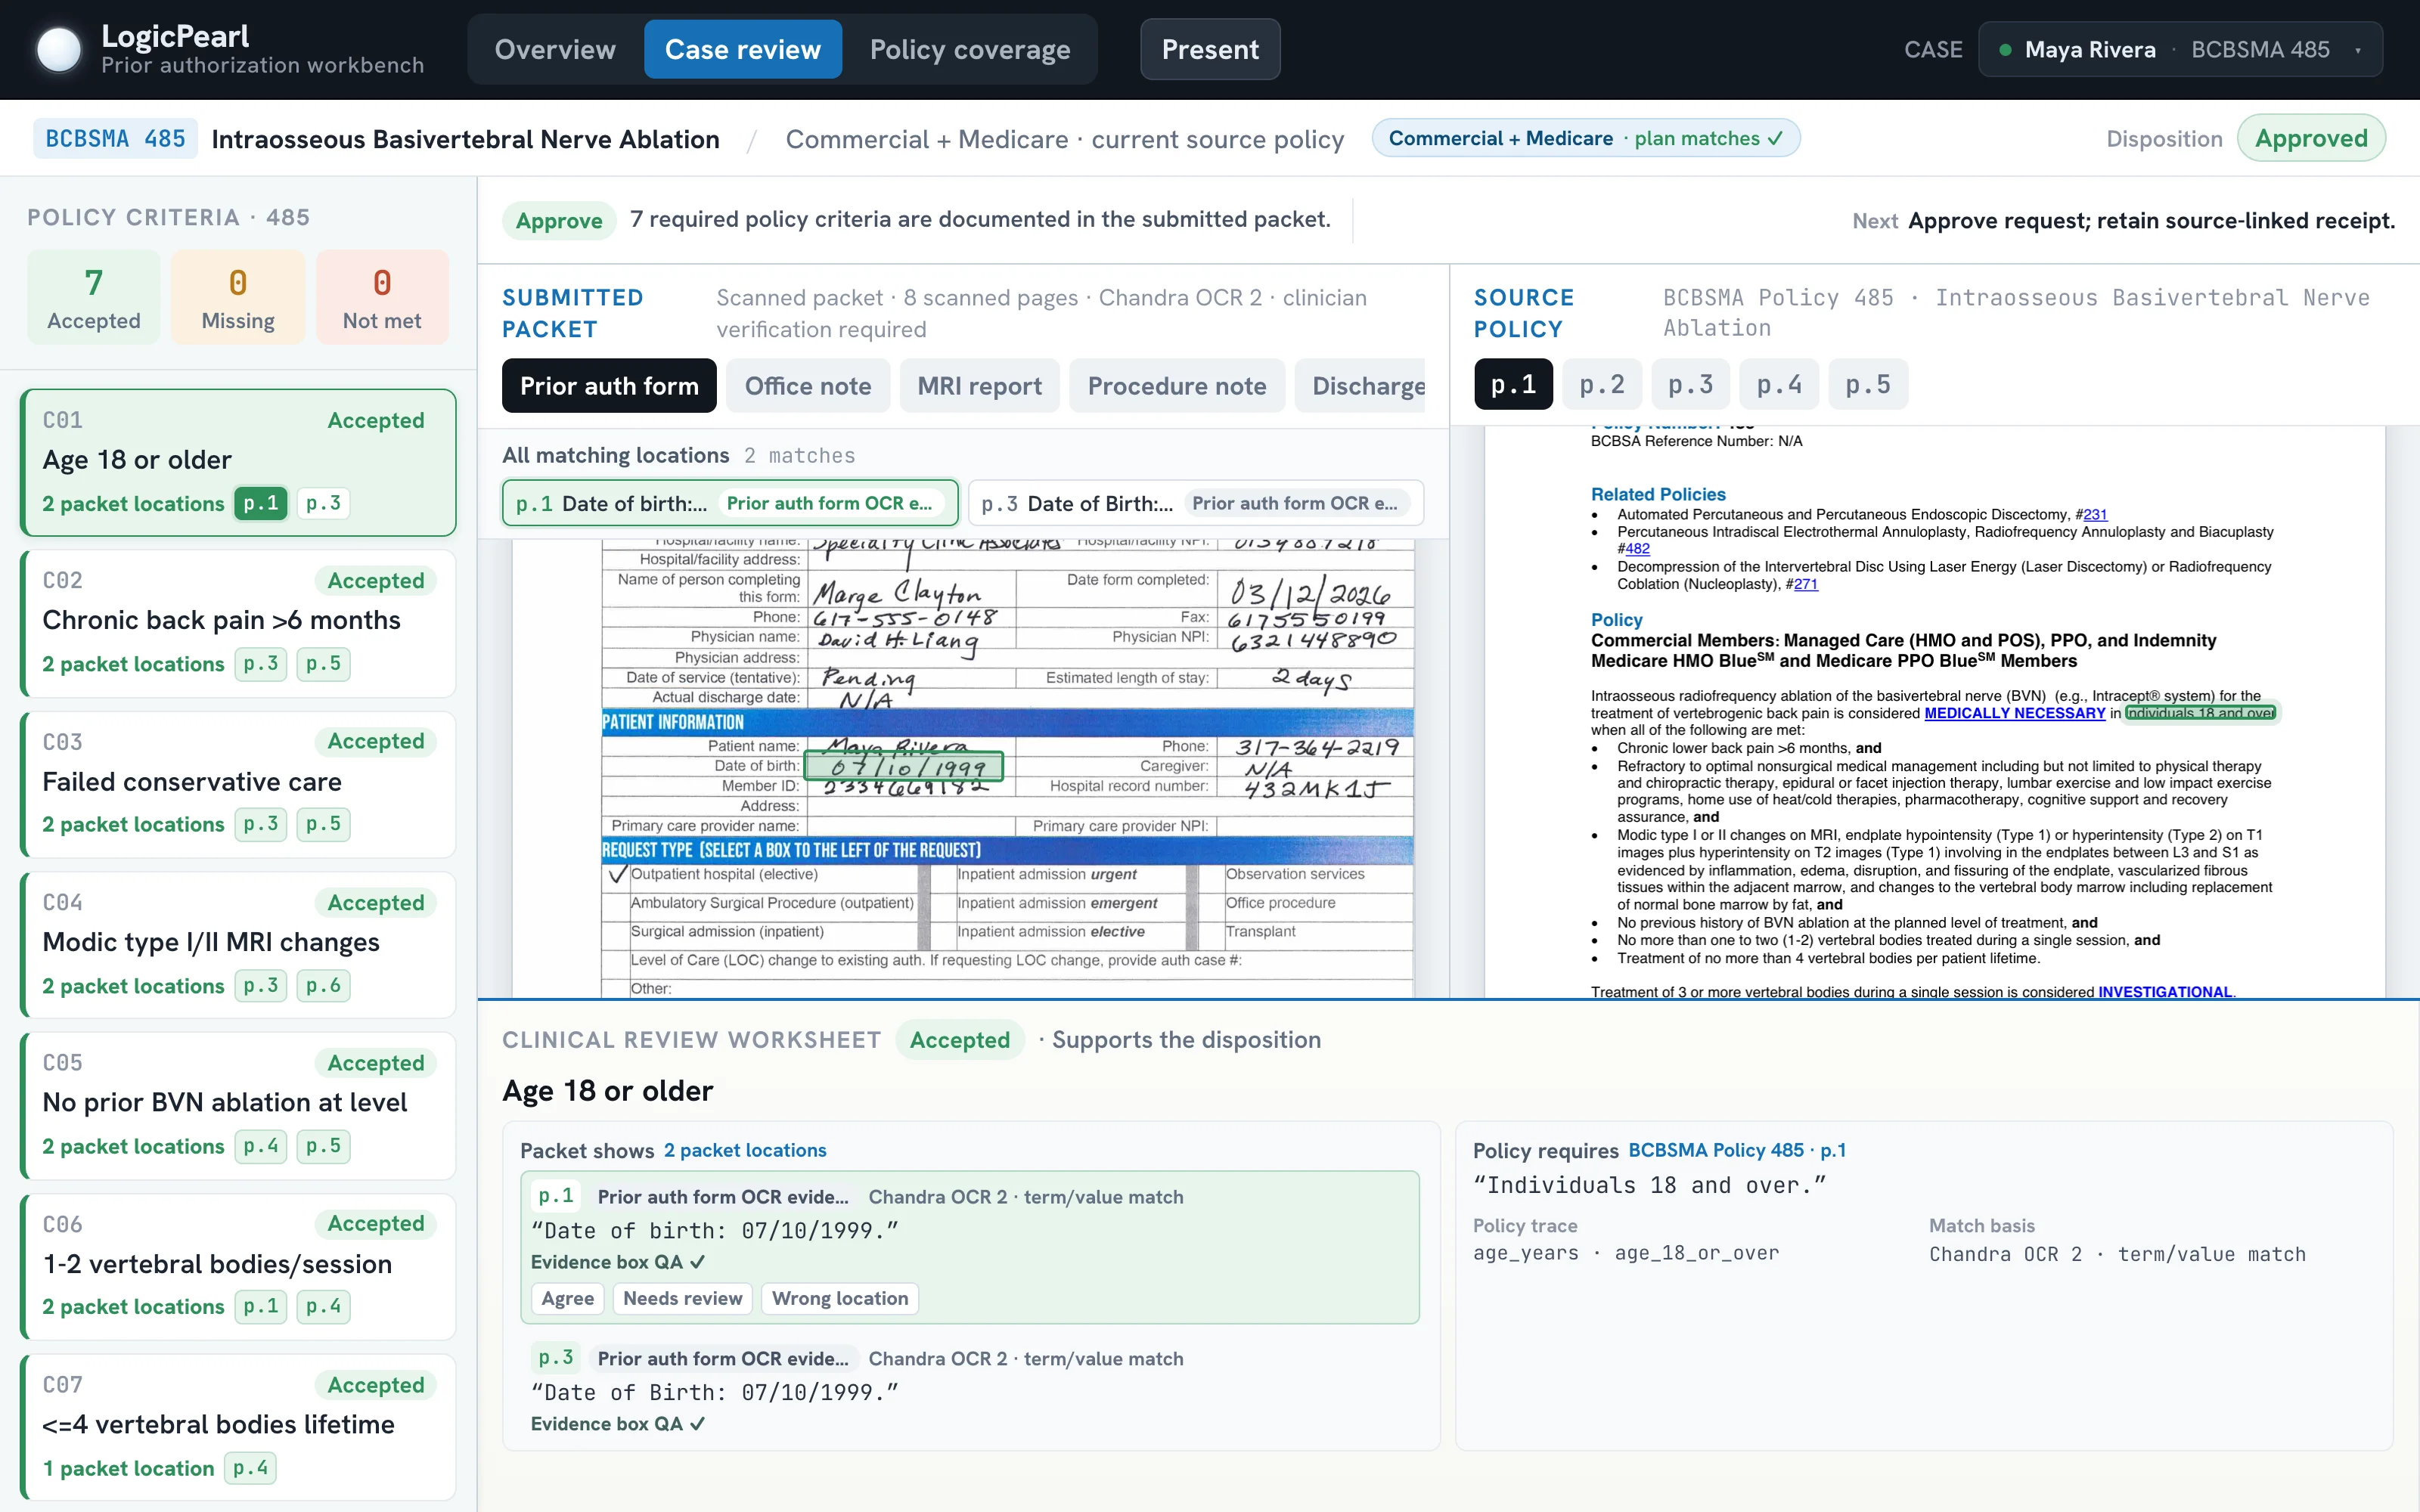Click the INVESTIGATIONAL link
Image resolution: width=2420 pixels, height=1512 pixels.
[2165, 992]
